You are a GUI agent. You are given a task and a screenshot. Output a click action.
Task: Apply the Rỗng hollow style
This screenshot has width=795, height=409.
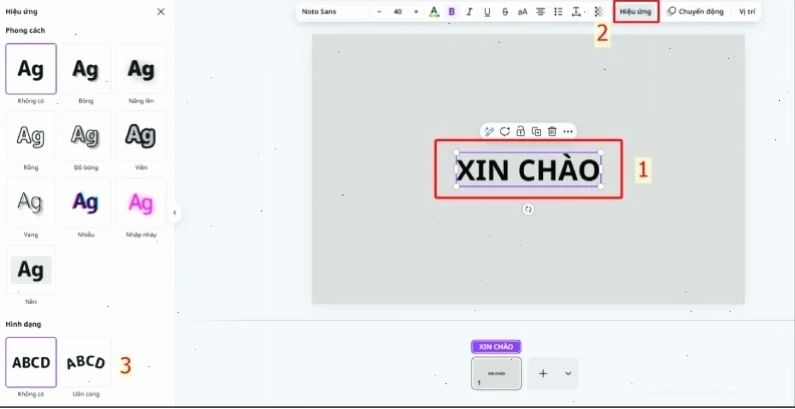pos(31,136)
